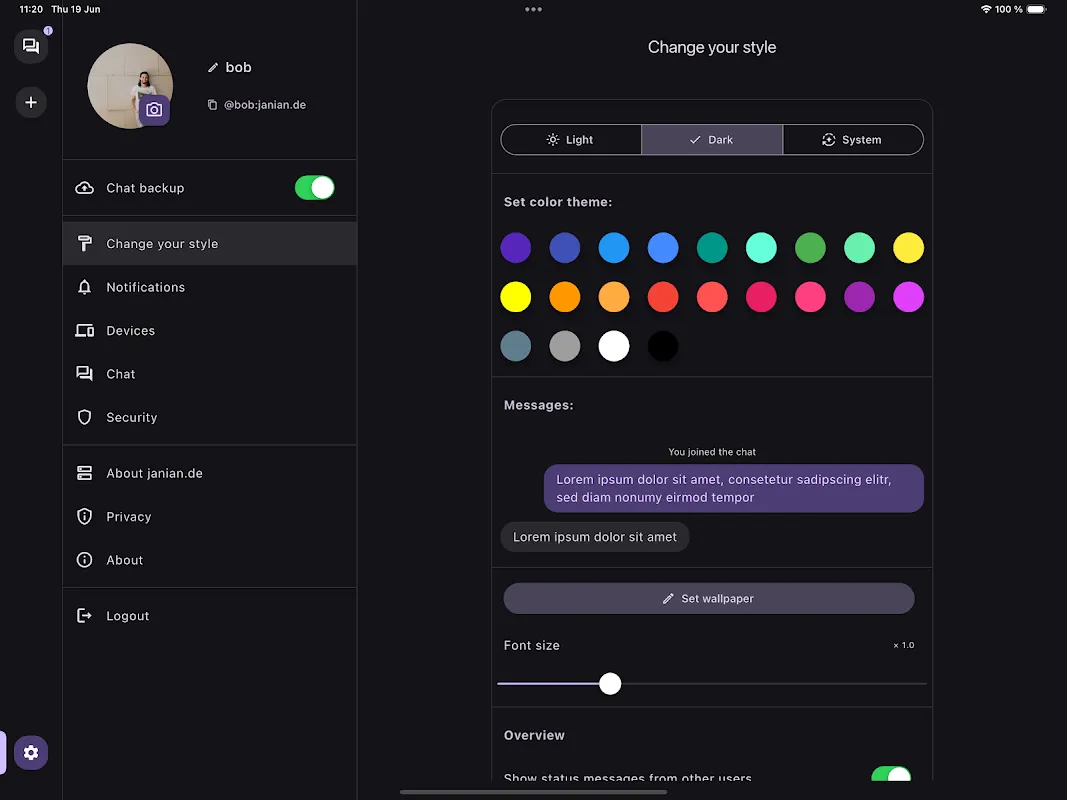Open Devices settings

tap(210, 331)
